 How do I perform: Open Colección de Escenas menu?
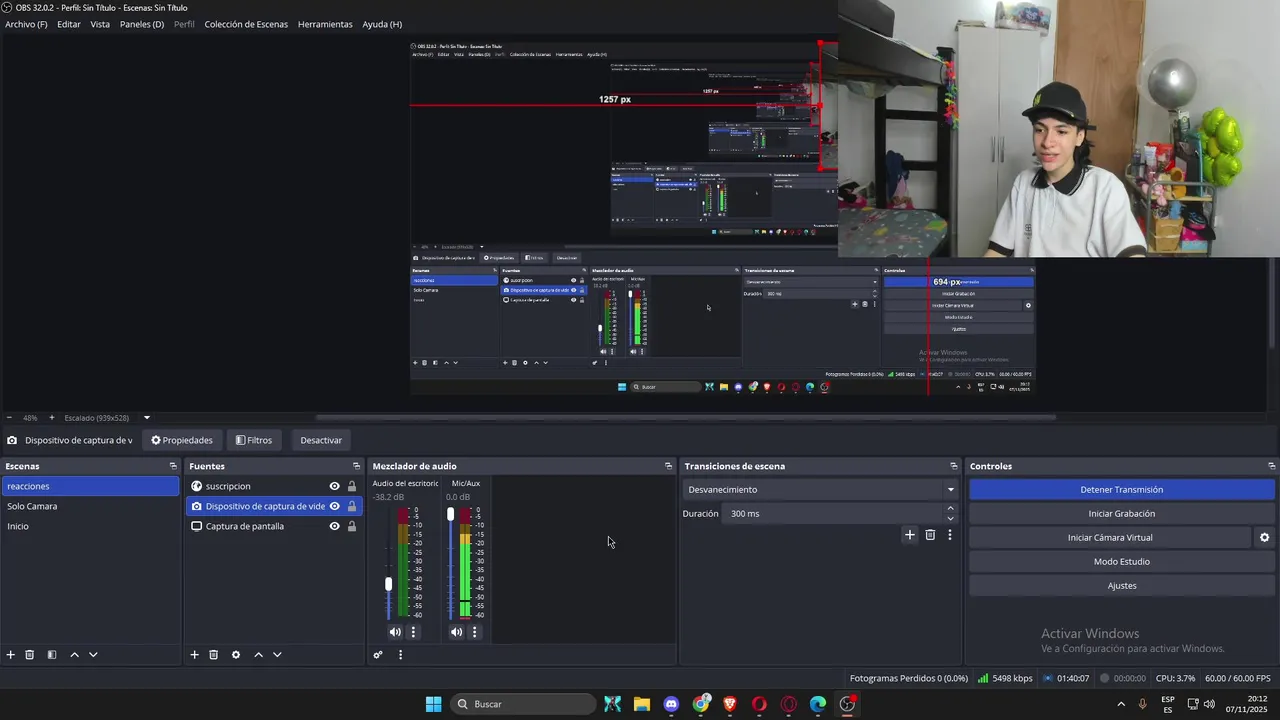click(246, 24)
